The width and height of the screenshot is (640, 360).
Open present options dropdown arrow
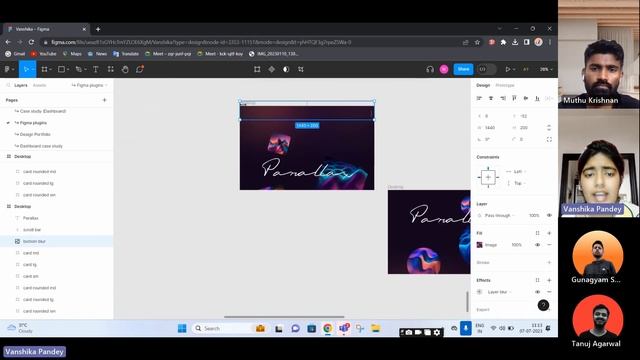pos(514,69)
